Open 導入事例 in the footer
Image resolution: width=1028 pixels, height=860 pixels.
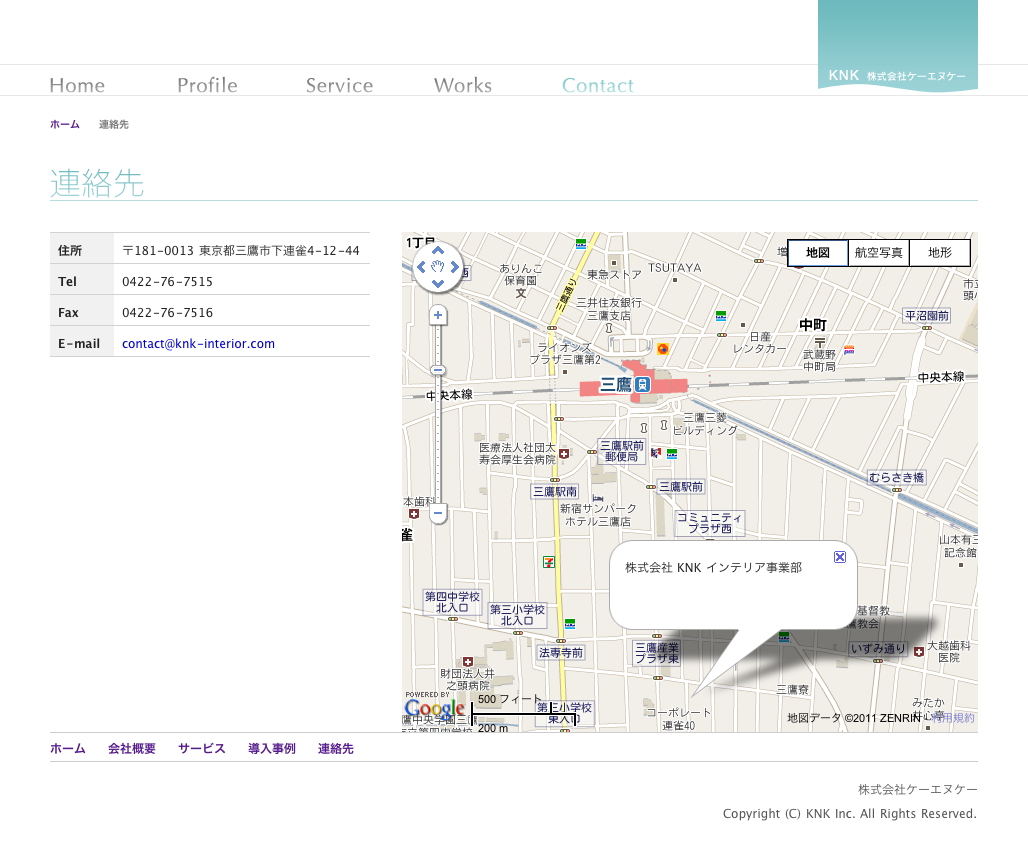pos(271,749)
